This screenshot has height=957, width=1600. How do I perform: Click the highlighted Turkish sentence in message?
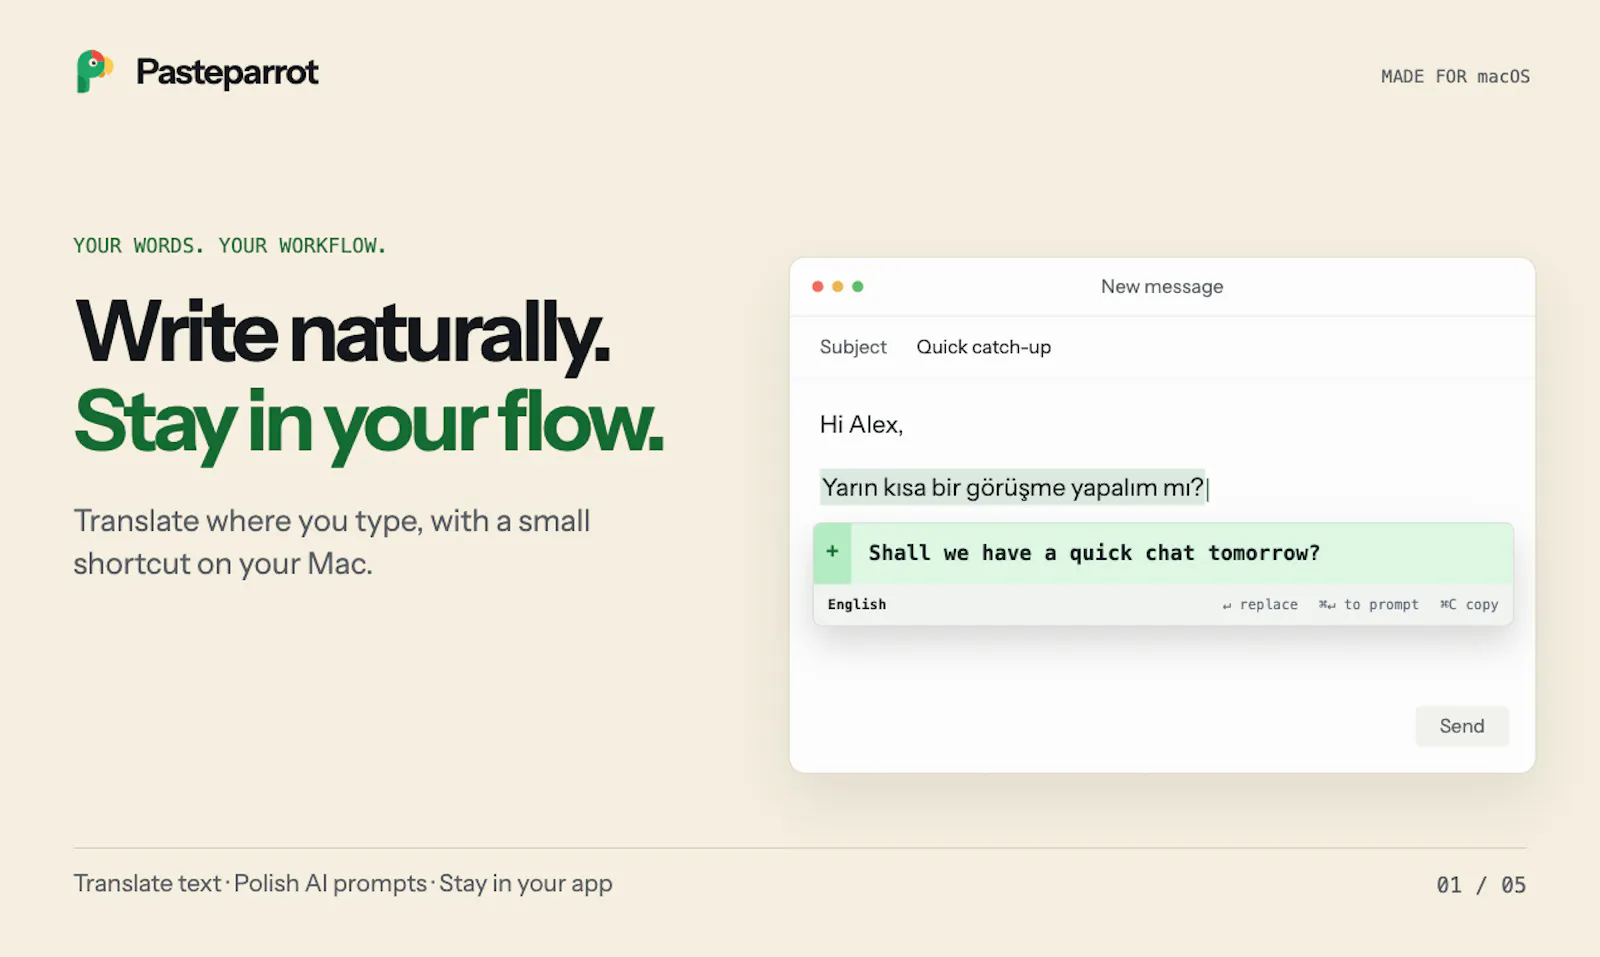click(x=1012, y=487)
